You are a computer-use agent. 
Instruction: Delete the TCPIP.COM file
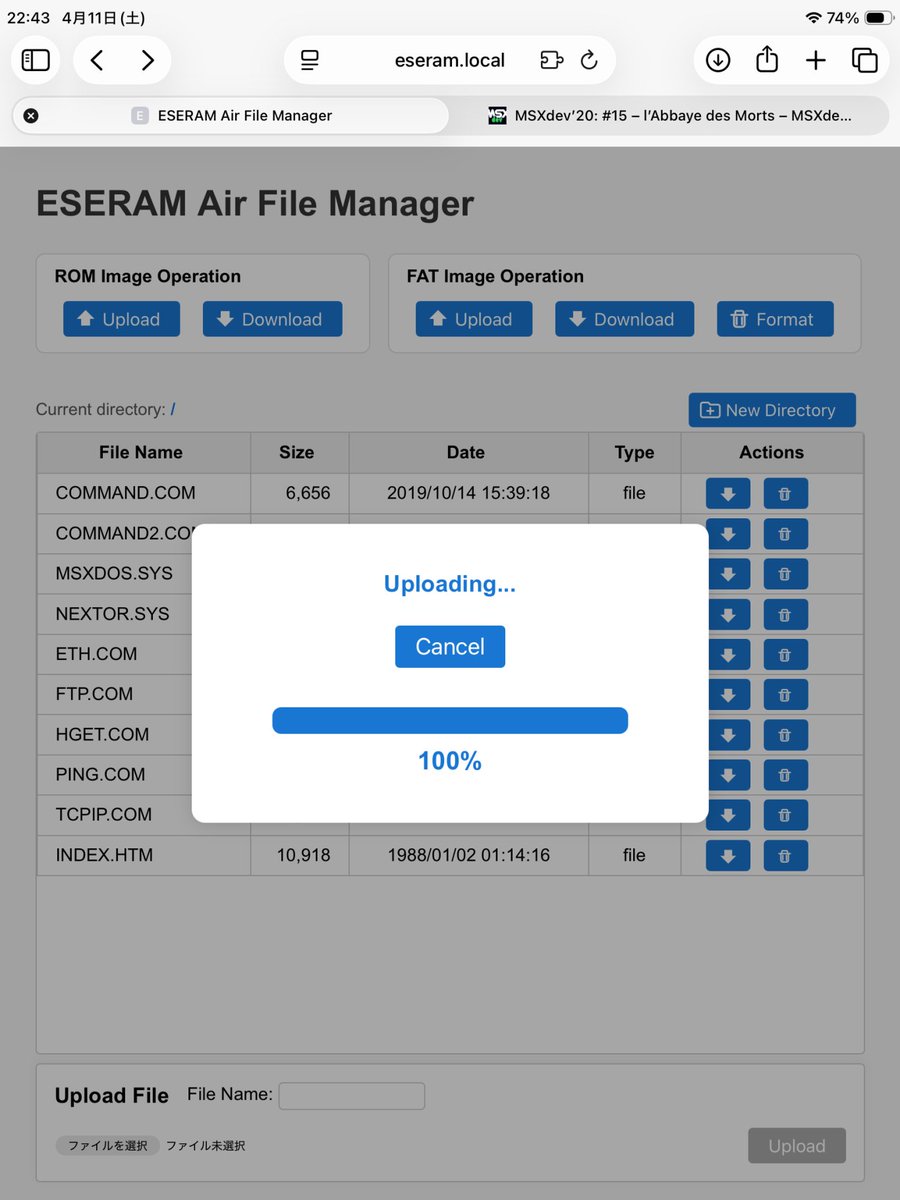pyautogui.click(x=786, y=815)
